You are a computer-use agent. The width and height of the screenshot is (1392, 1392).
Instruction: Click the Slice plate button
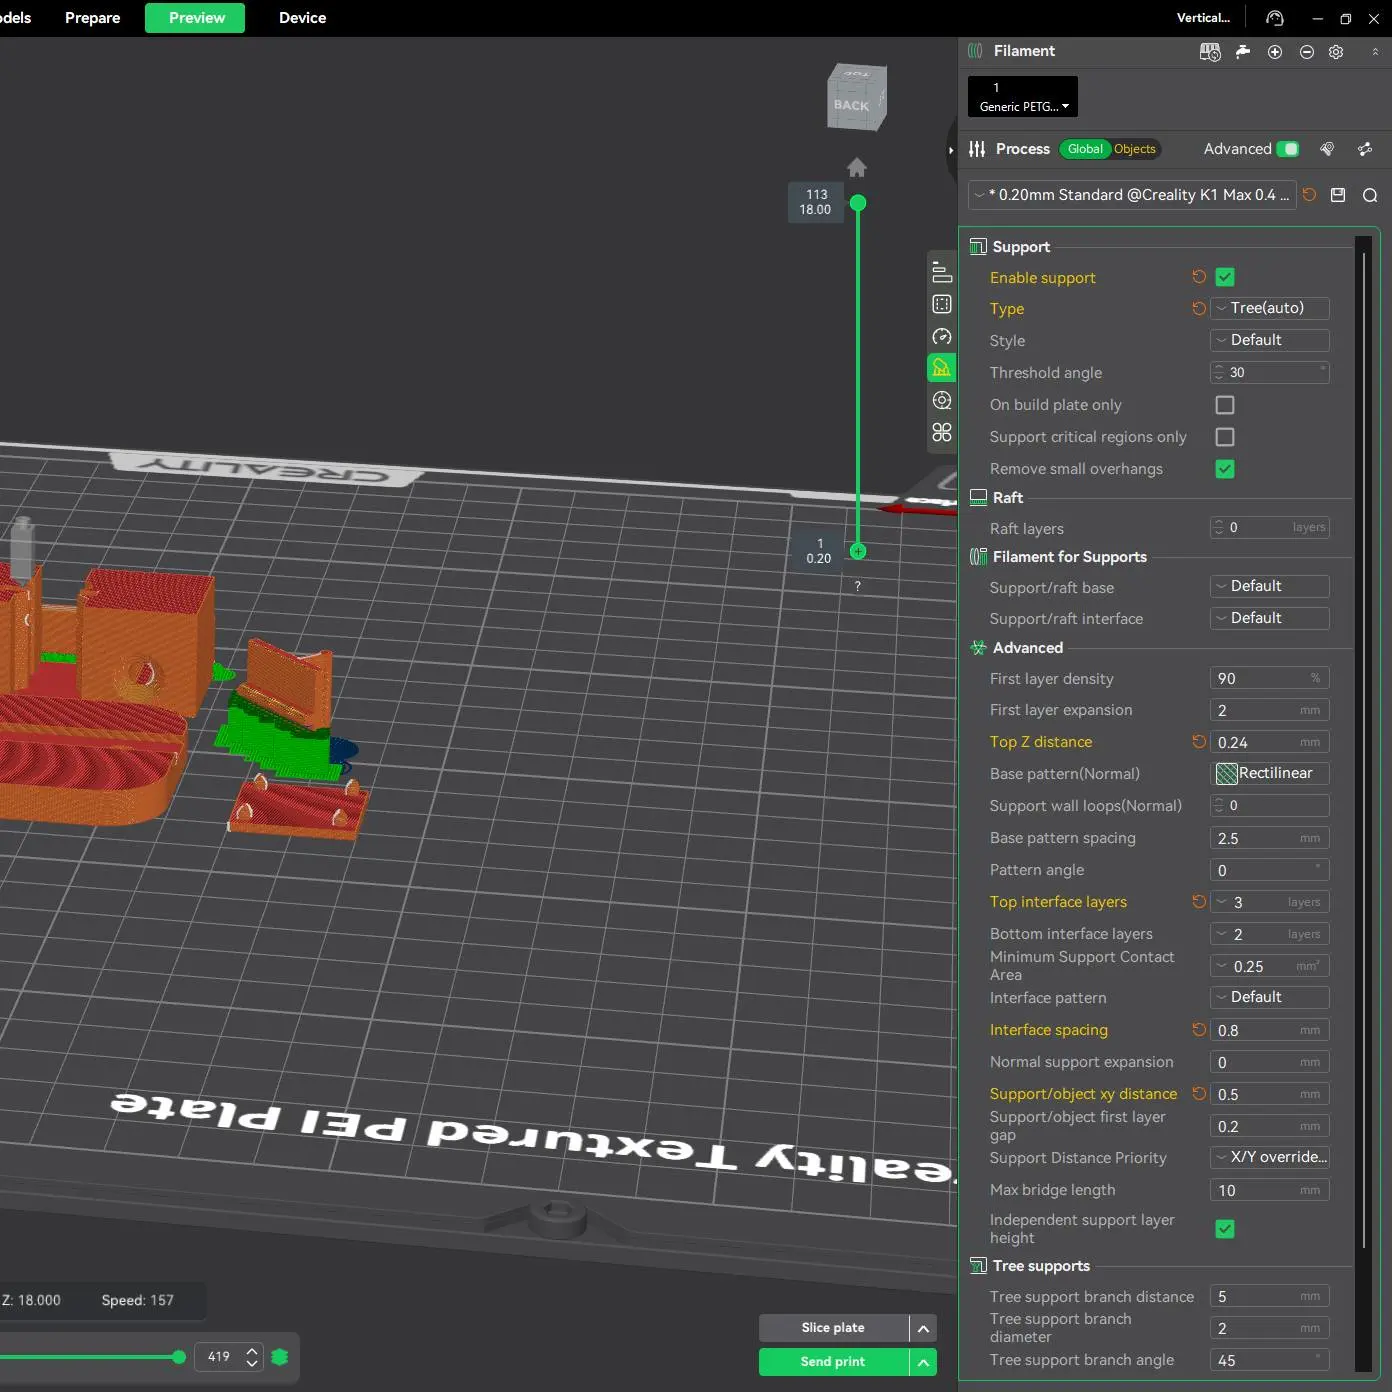coord(833,1328)
